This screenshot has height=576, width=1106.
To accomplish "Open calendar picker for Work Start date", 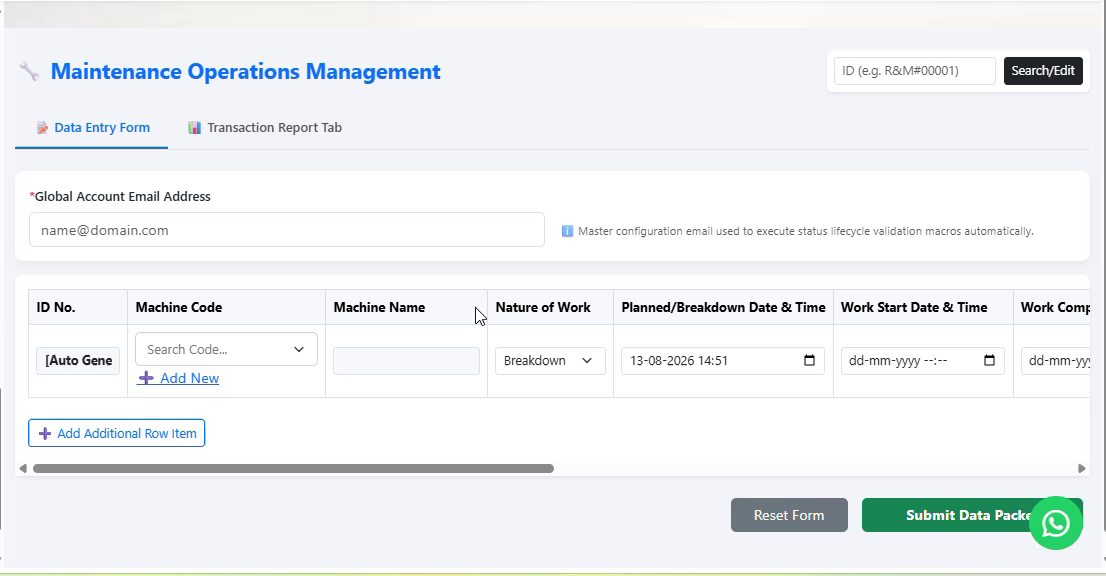I will (x=989, y=360).
